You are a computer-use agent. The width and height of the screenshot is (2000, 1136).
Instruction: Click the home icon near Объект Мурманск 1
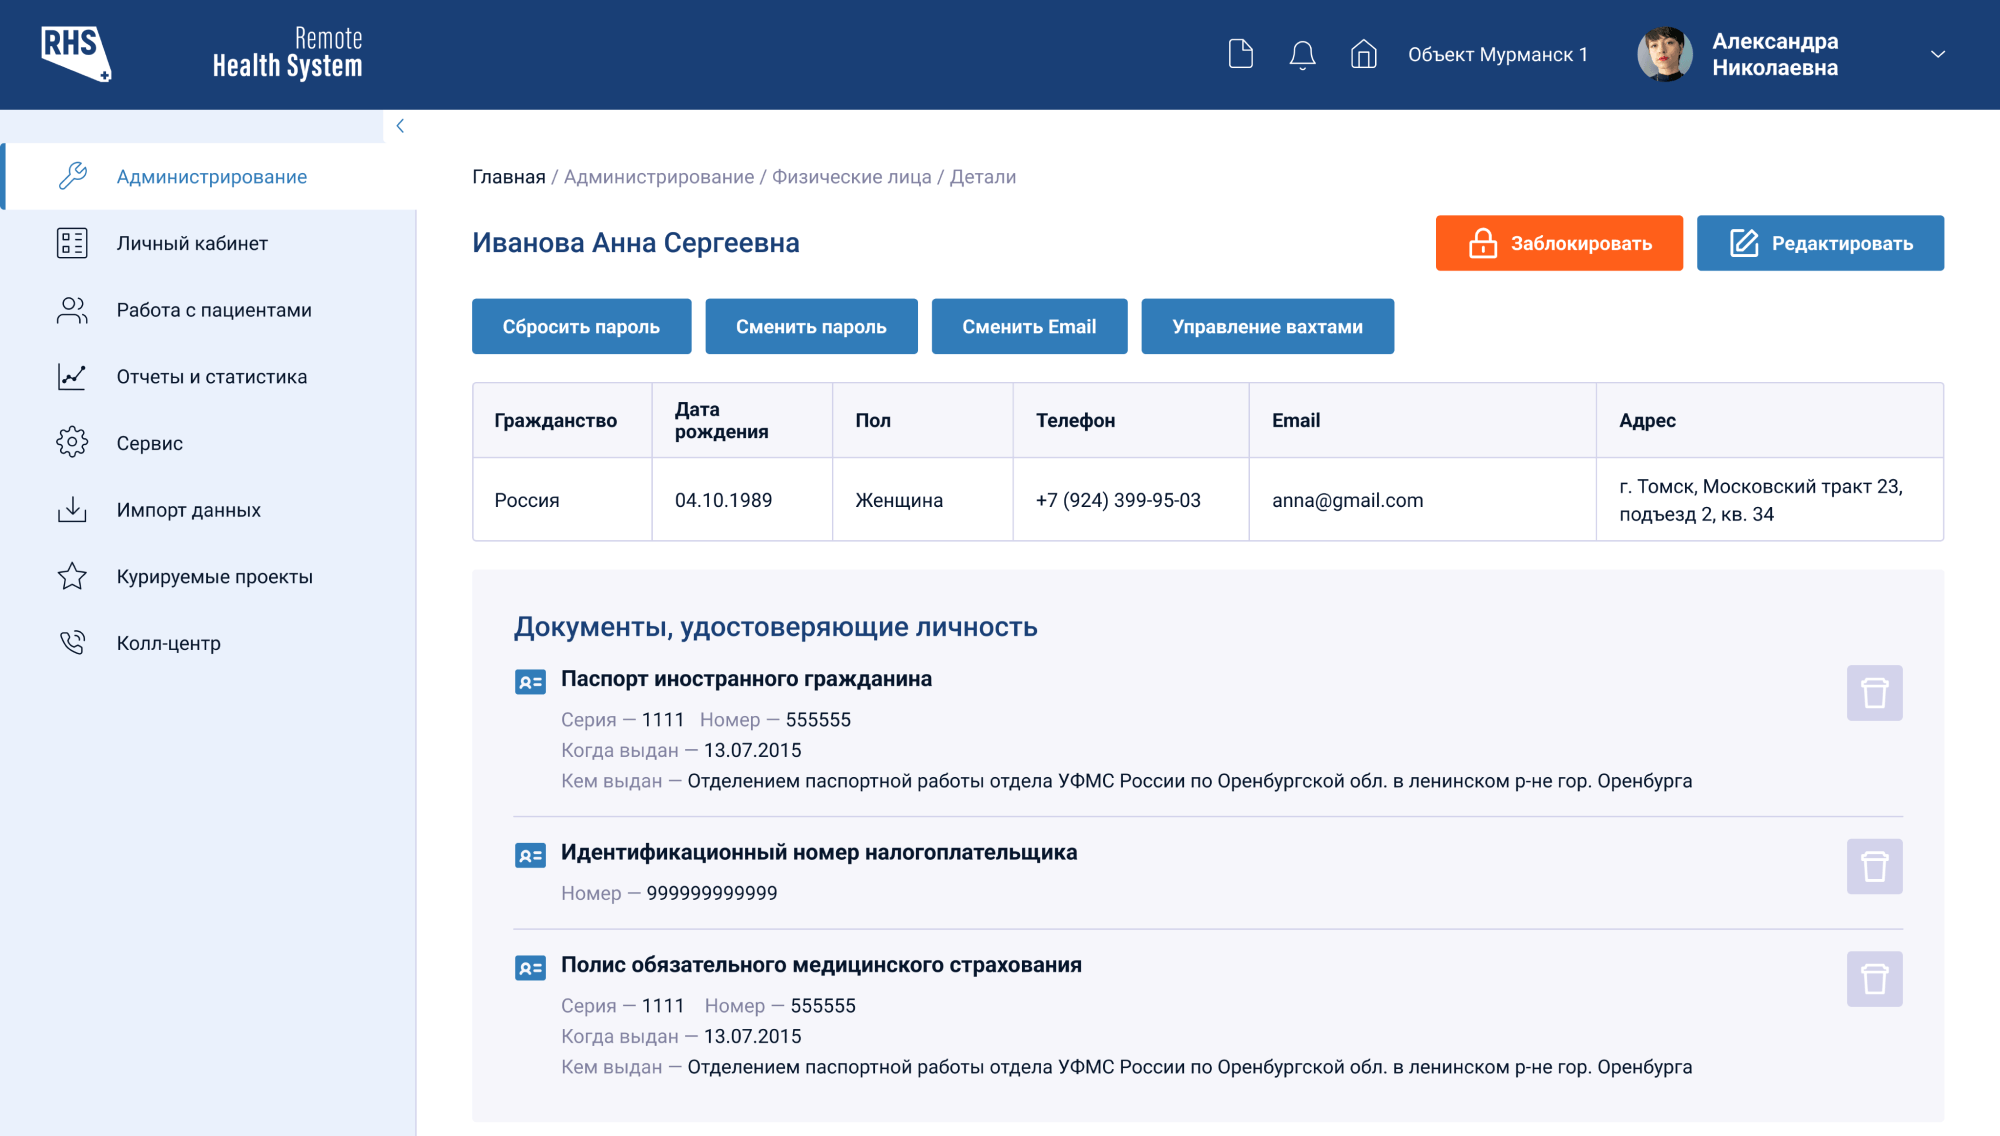coord(1364,54)
